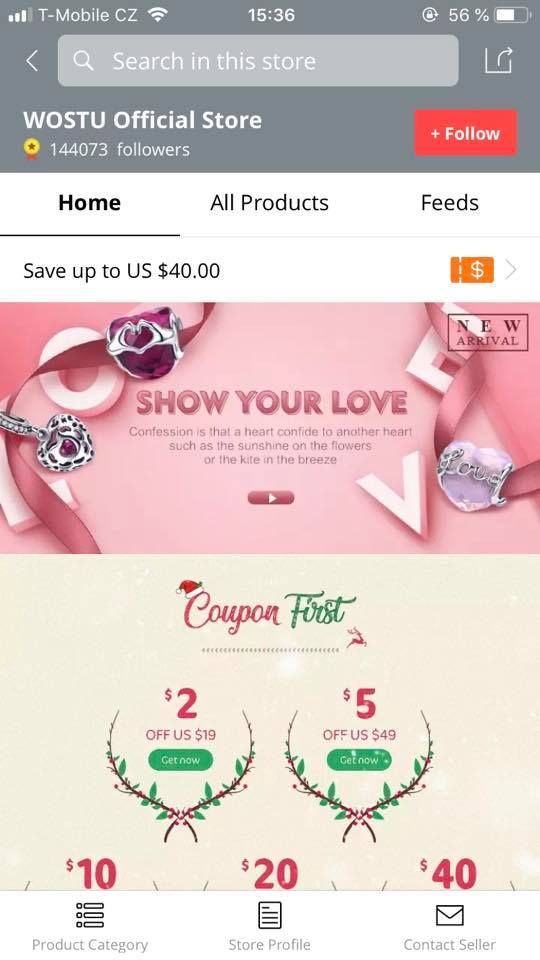Tap Contact Seller envelope icon
This screenshot has height=960, width=540.
(x=449, y=916)
